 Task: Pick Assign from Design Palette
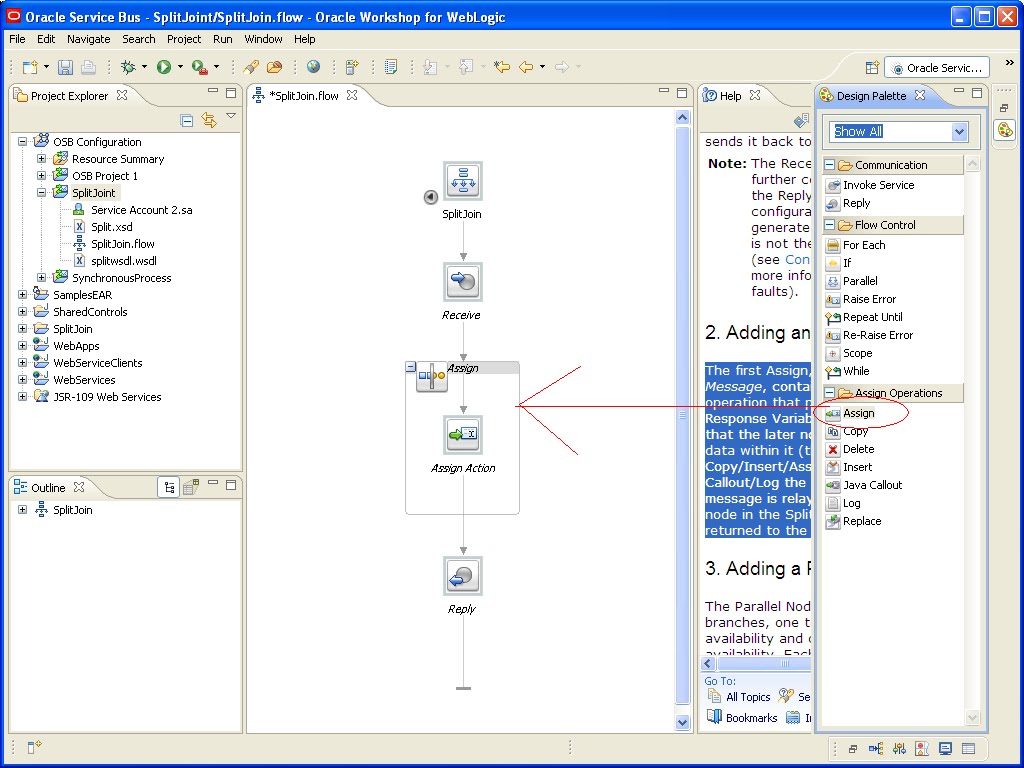point(850,413)
